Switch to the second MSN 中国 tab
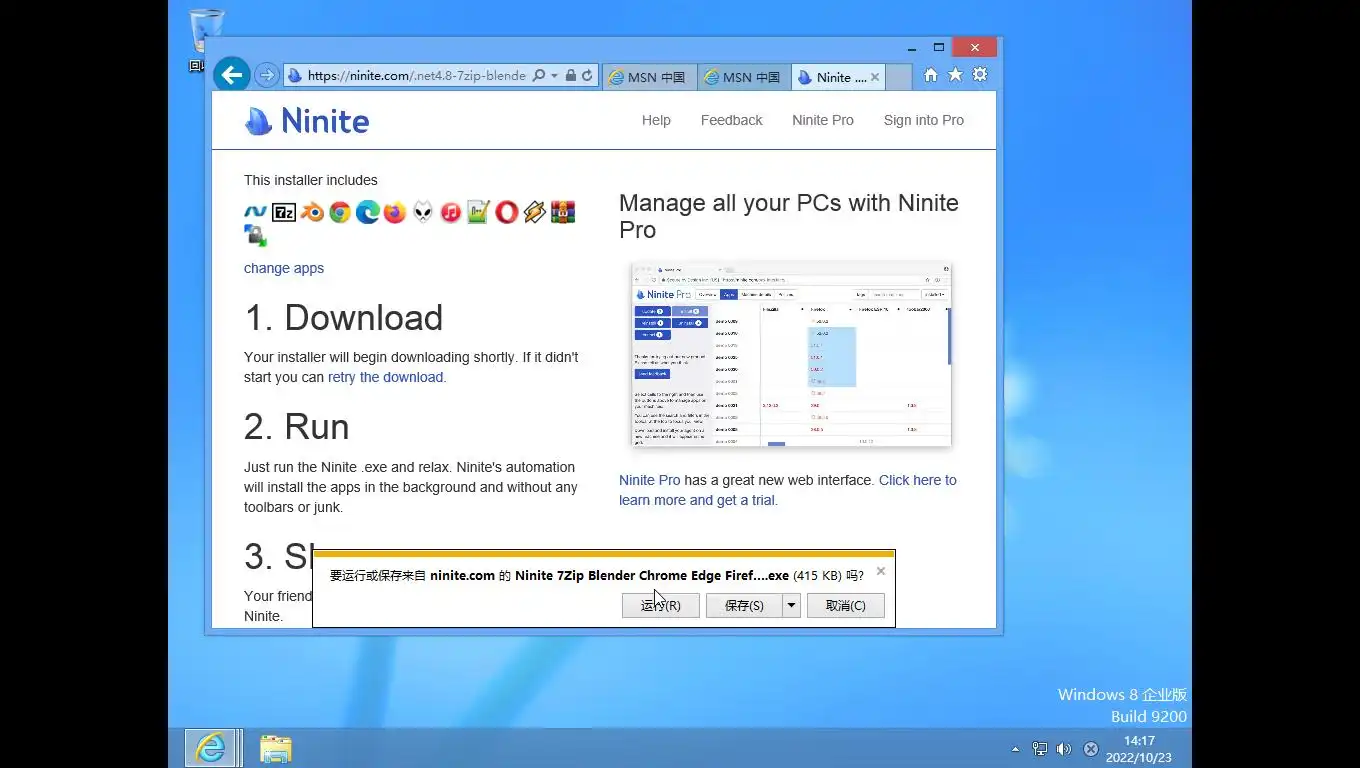1360x768 pixels. tap(742, 77)
